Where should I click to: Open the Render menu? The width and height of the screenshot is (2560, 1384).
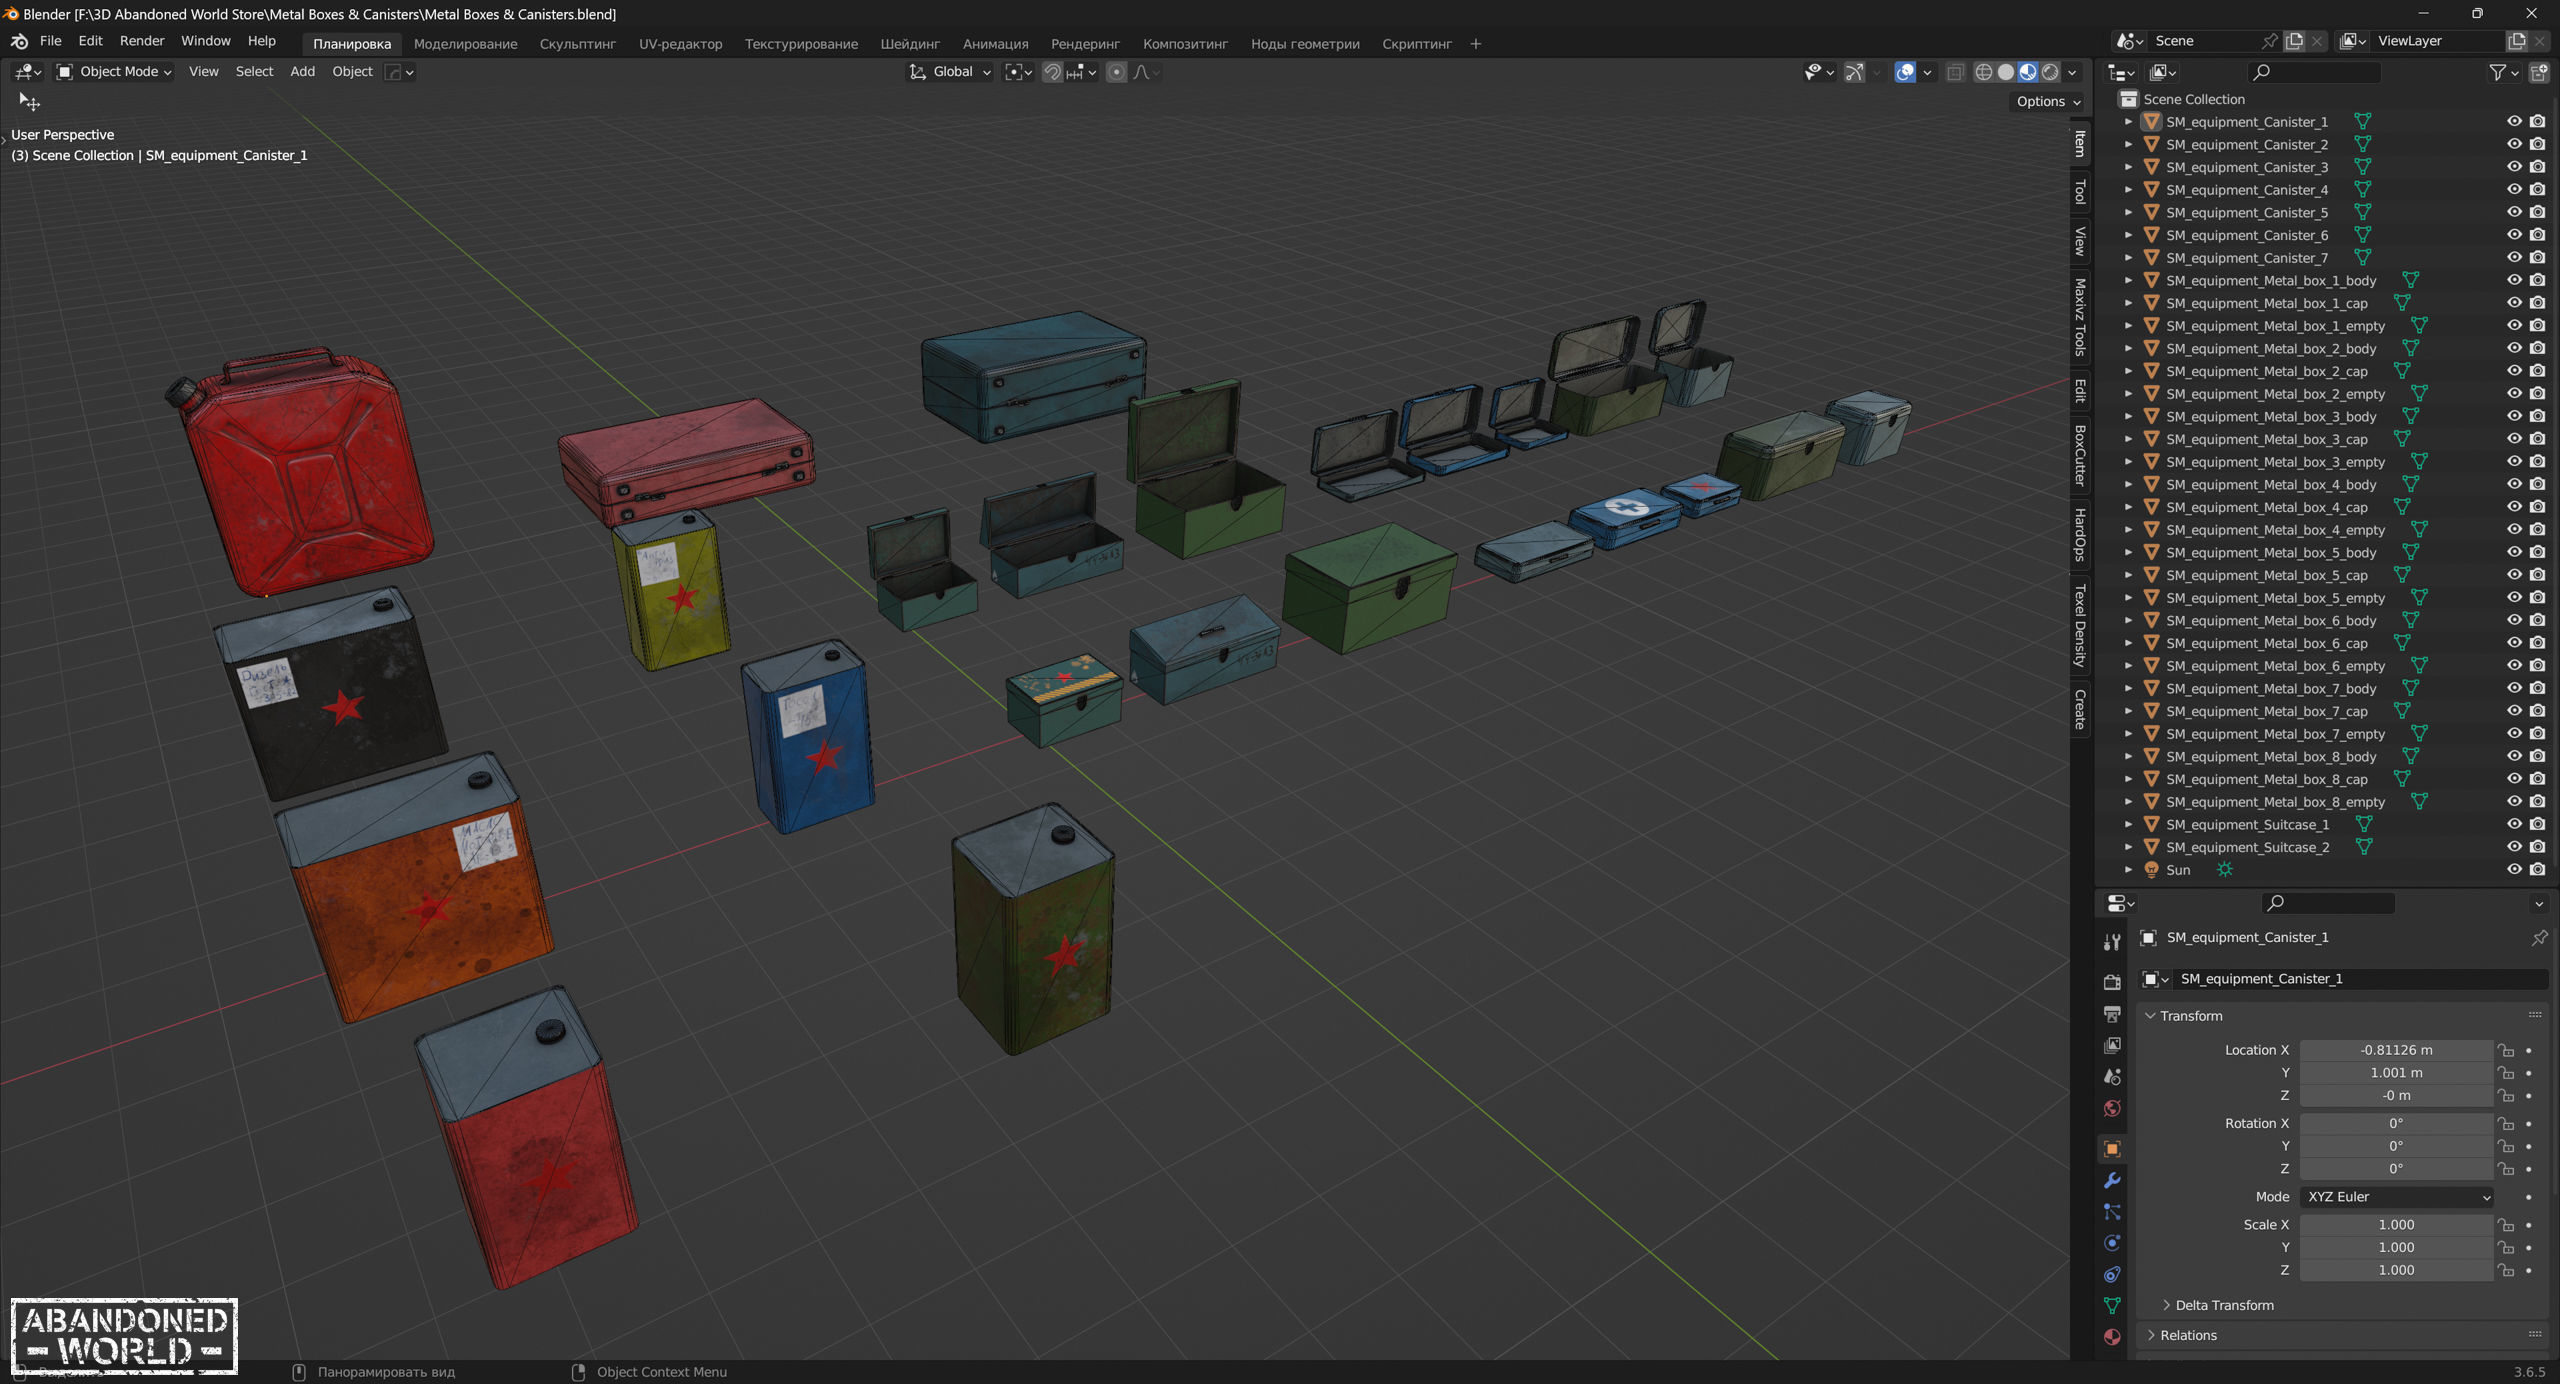[142, 41]
